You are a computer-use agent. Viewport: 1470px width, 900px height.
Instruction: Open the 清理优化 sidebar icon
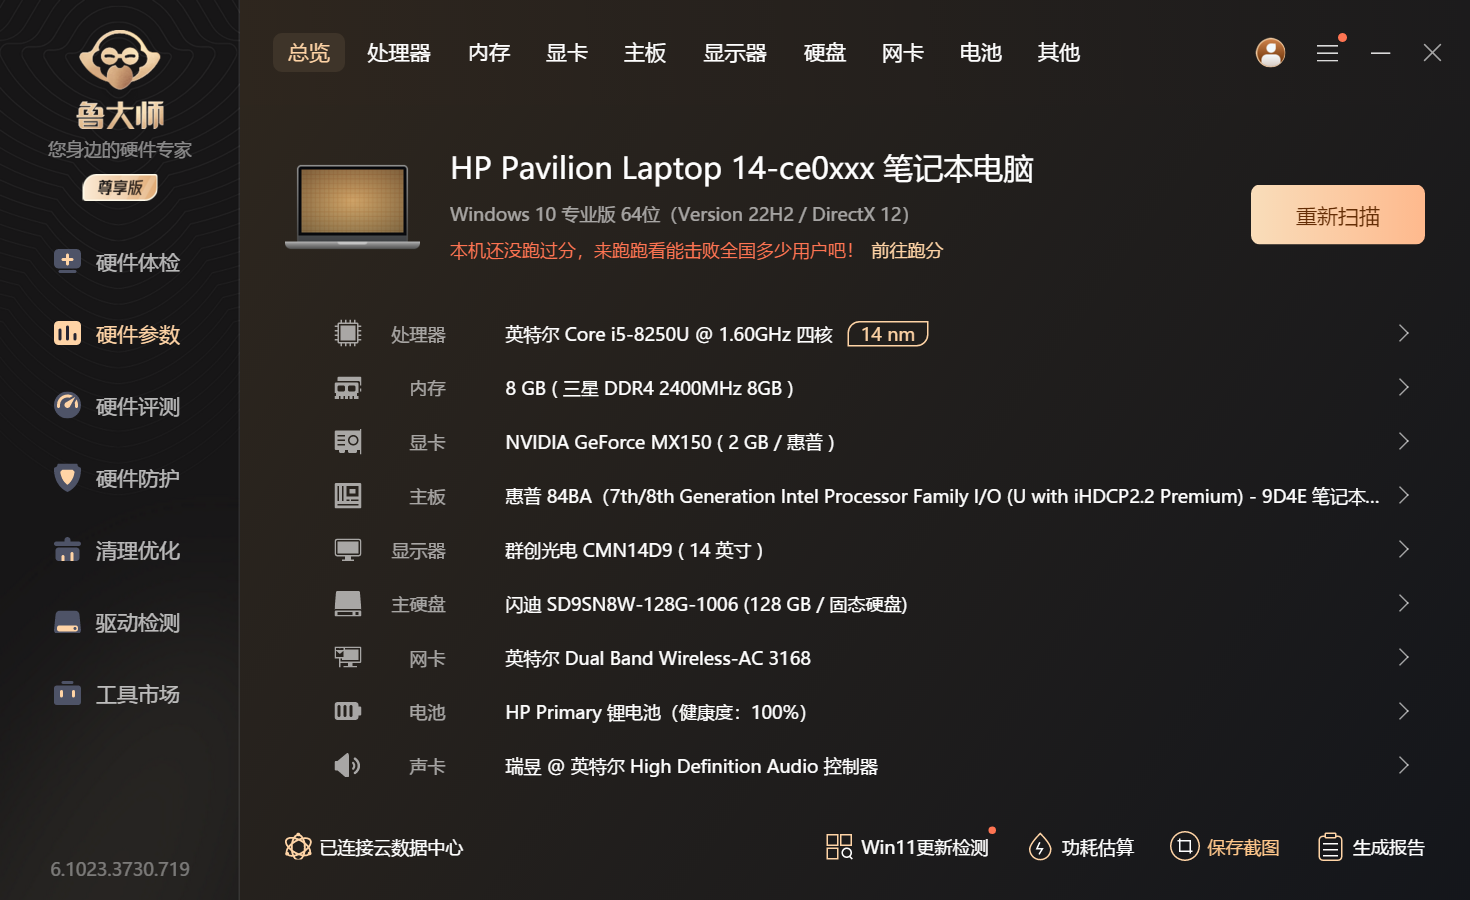pos(67,550)
